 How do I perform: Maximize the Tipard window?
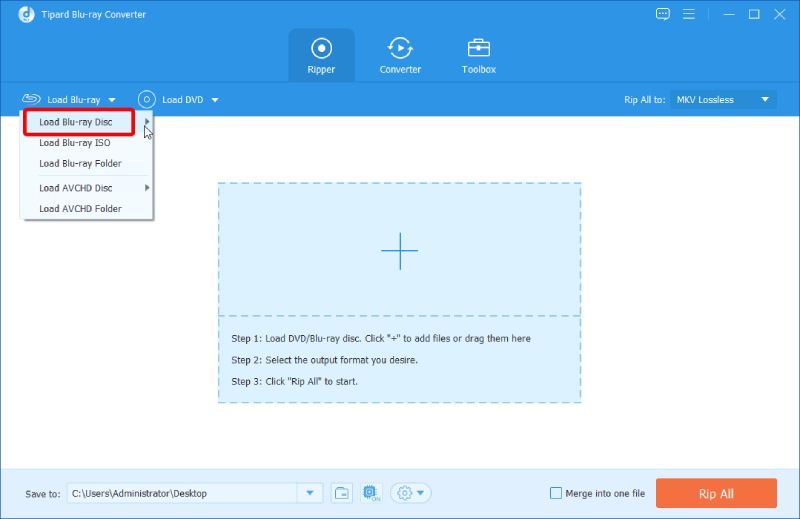754,14
